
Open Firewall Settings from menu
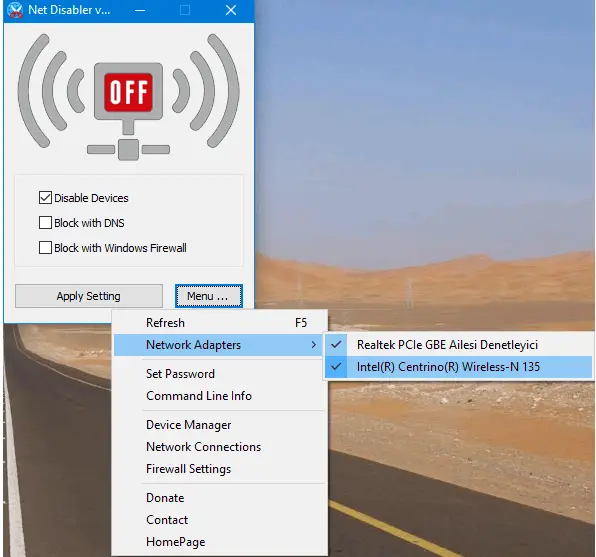[x=220, y=469]
